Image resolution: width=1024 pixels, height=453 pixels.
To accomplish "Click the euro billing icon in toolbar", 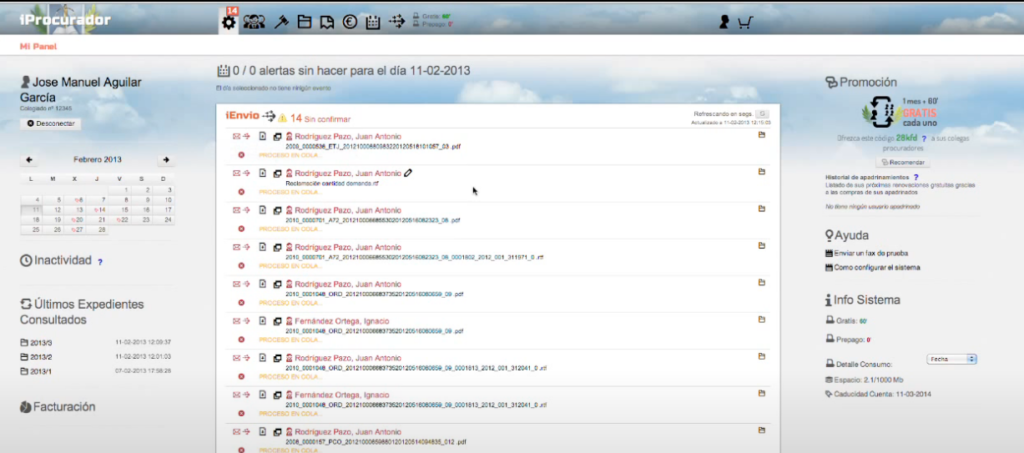I will point(349,22).
